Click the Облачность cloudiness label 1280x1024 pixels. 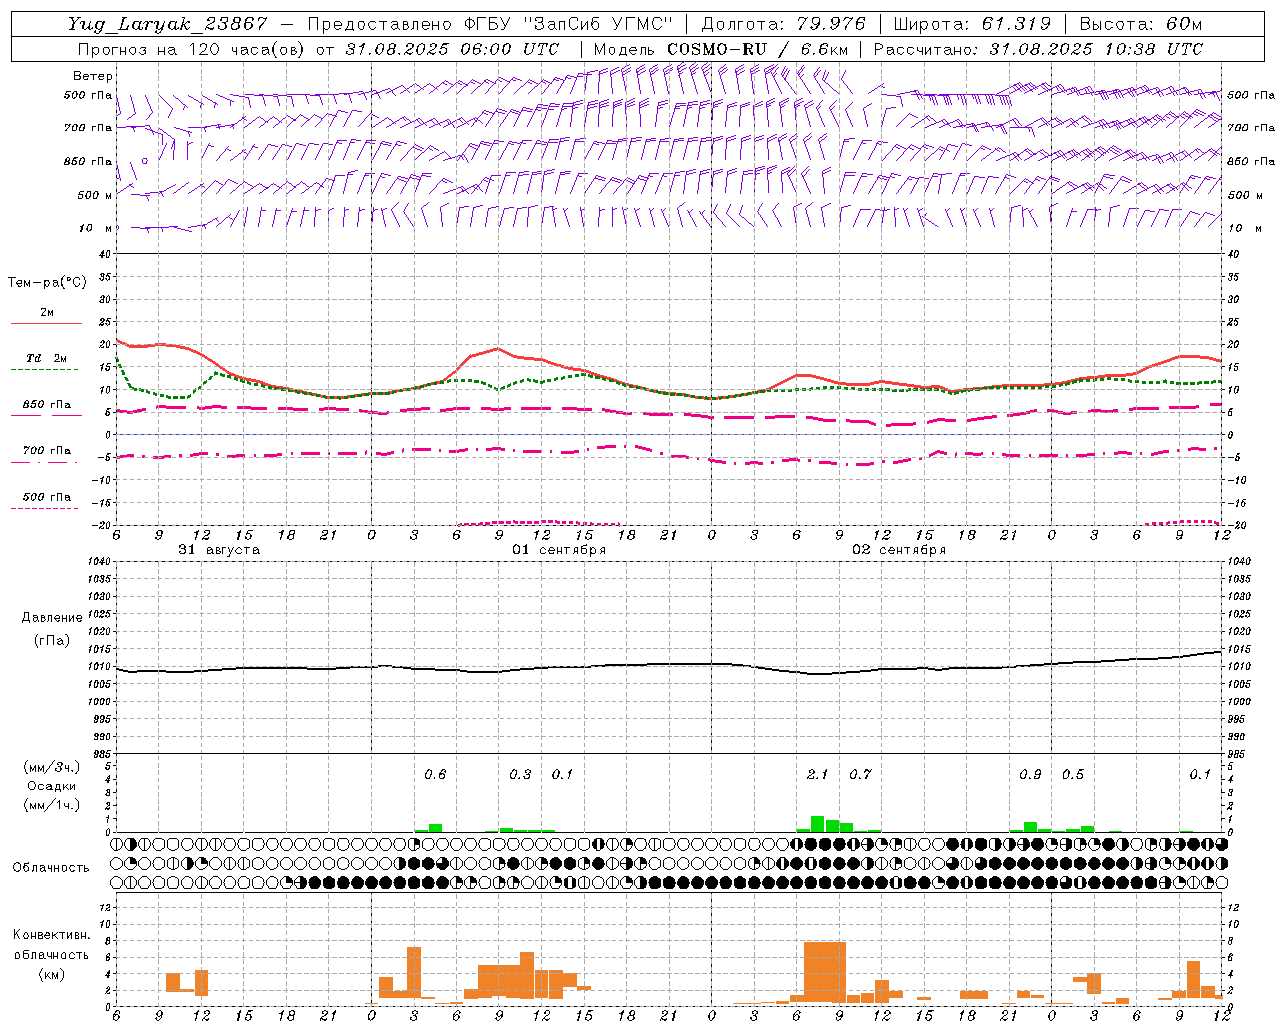coord(51,868)
